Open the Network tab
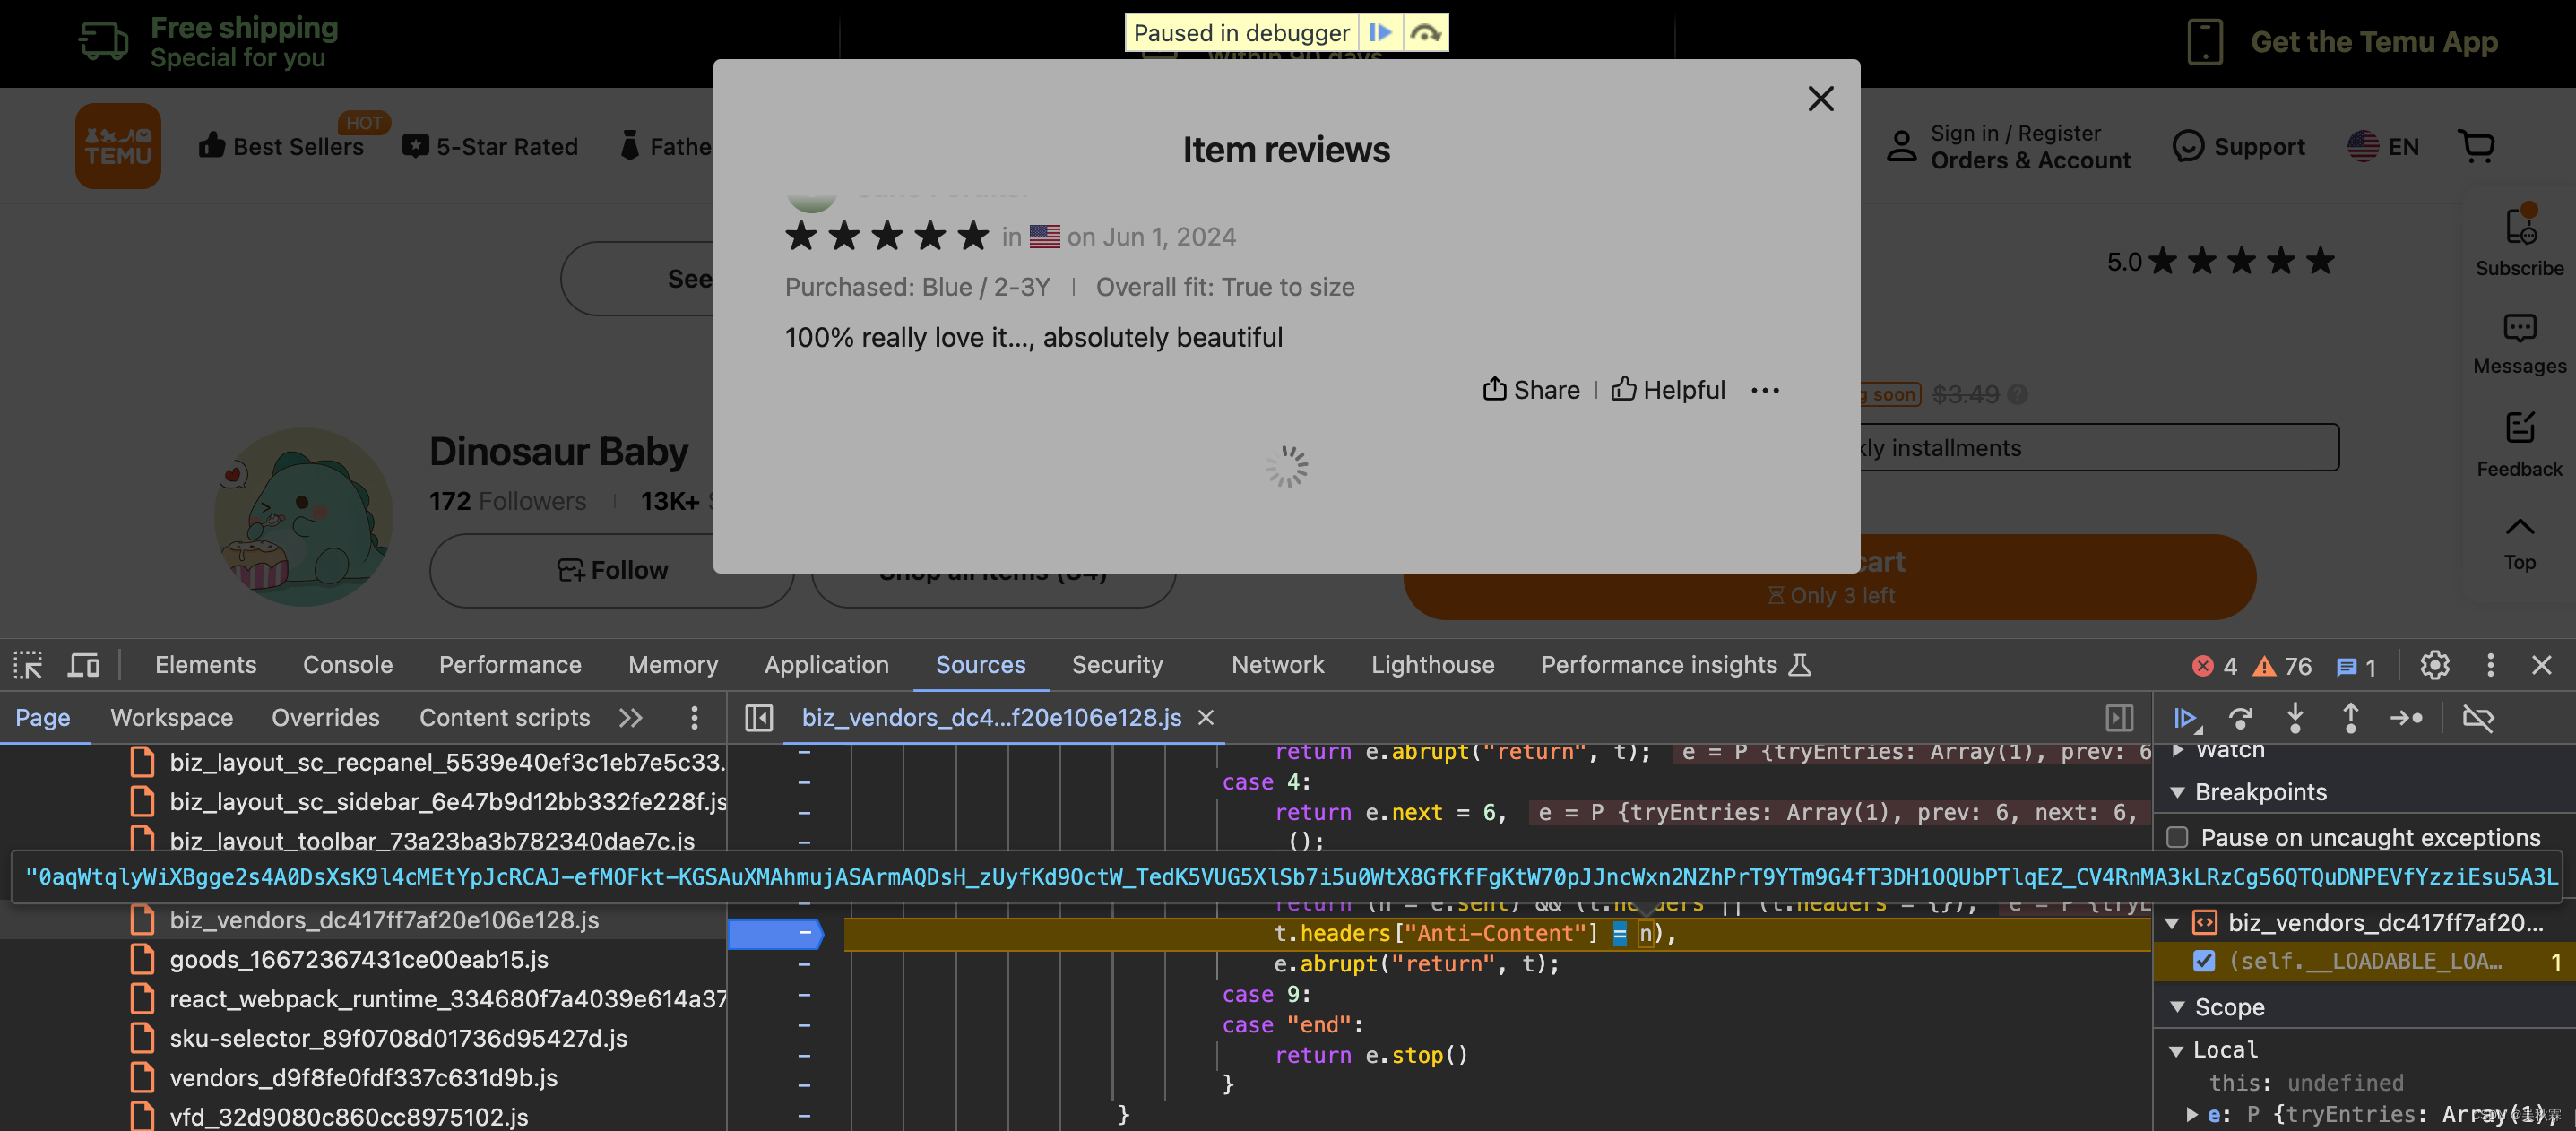The image size is (2576, 1131). tap(1277, 665)
